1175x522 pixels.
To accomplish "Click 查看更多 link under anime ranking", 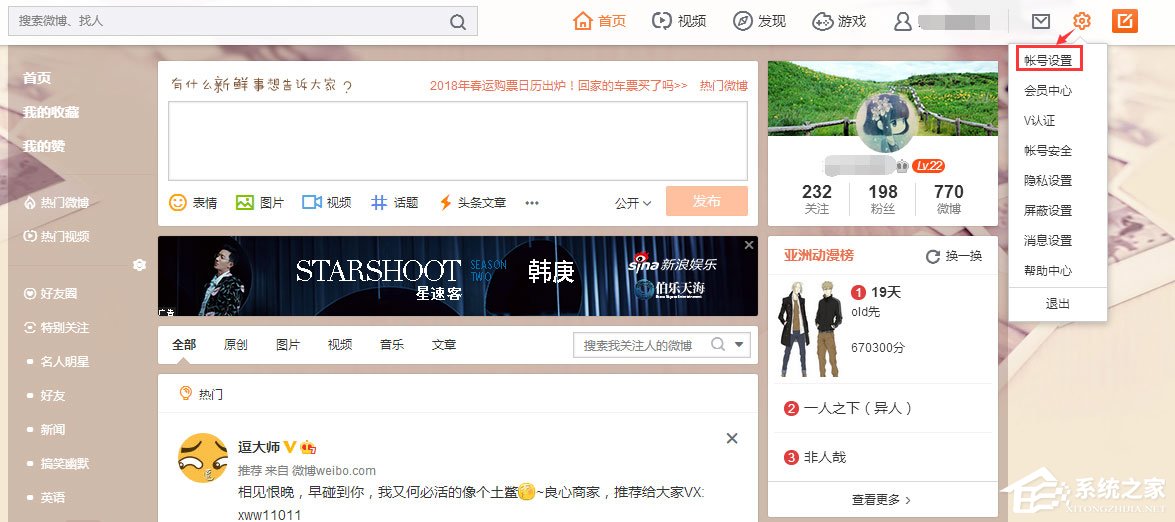I will point(881,499).
